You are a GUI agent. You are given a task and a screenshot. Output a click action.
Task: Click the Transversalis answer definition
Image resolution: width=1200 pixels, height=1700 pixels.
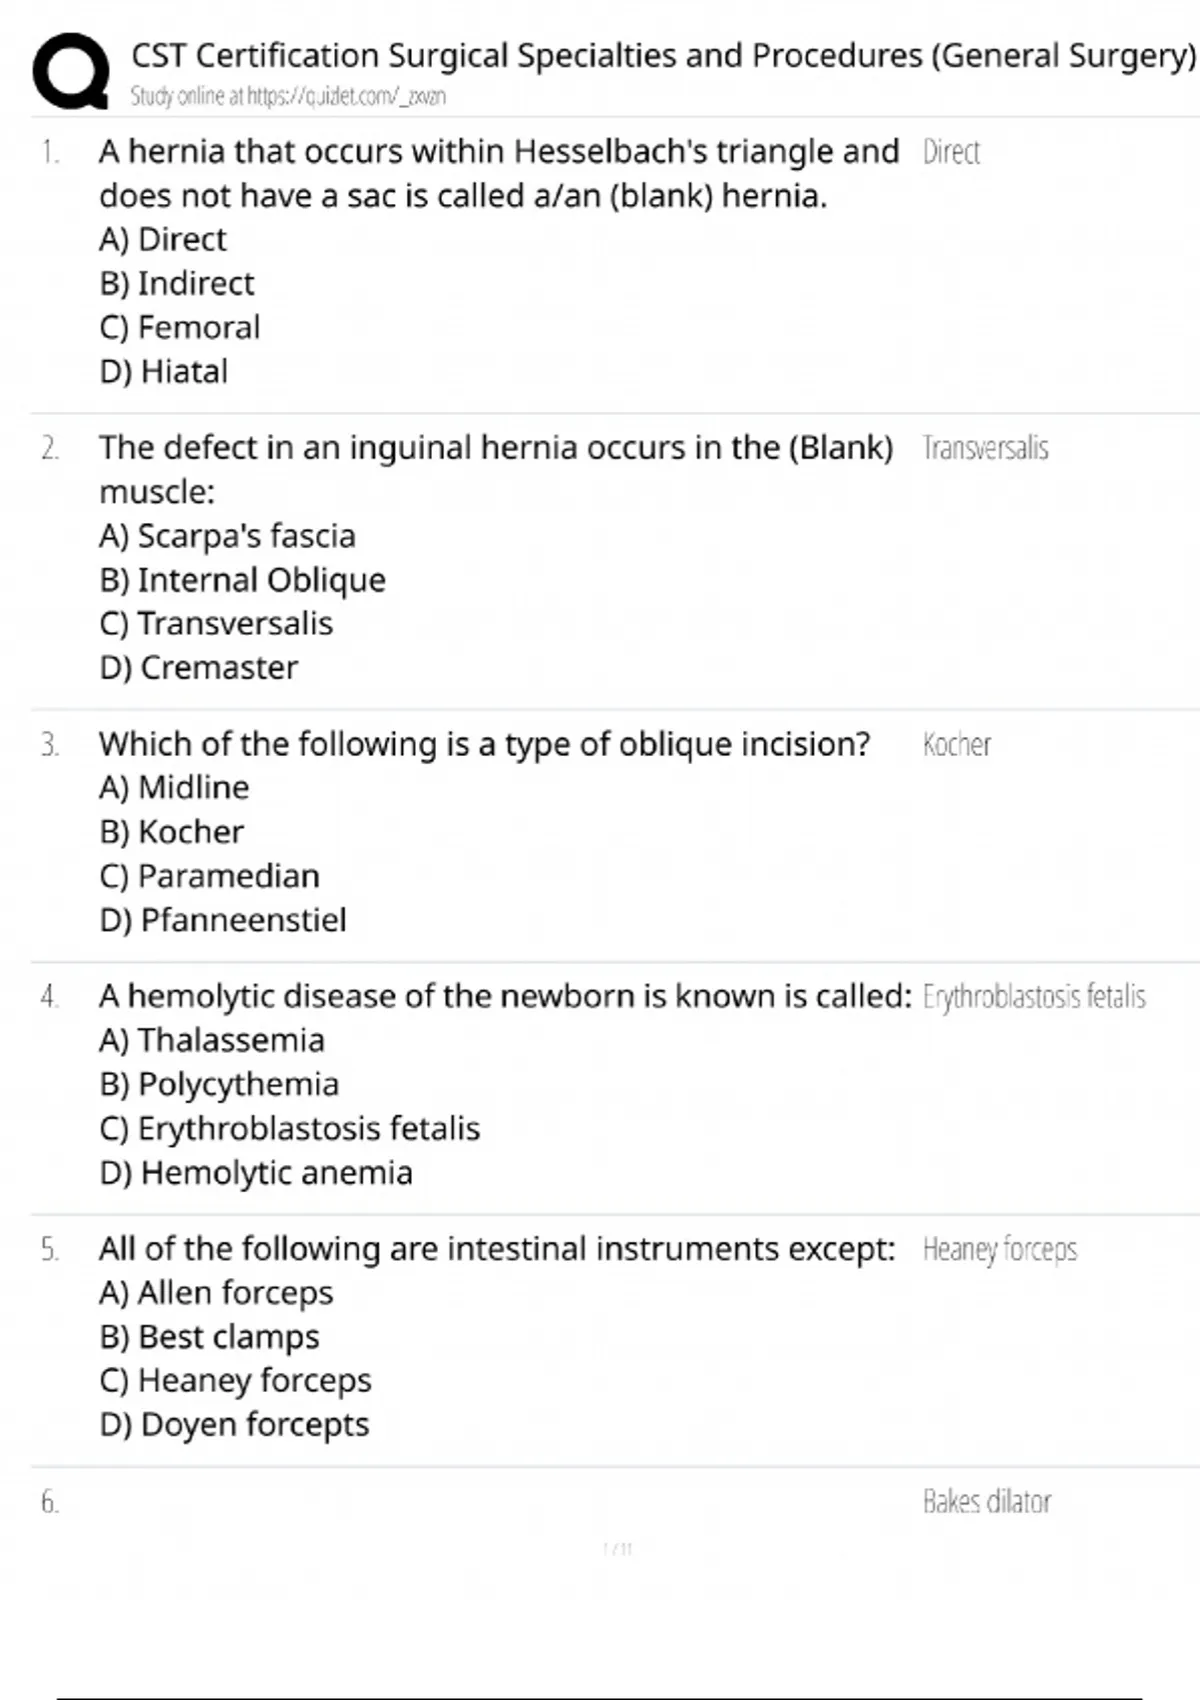(x=985, y=448)
